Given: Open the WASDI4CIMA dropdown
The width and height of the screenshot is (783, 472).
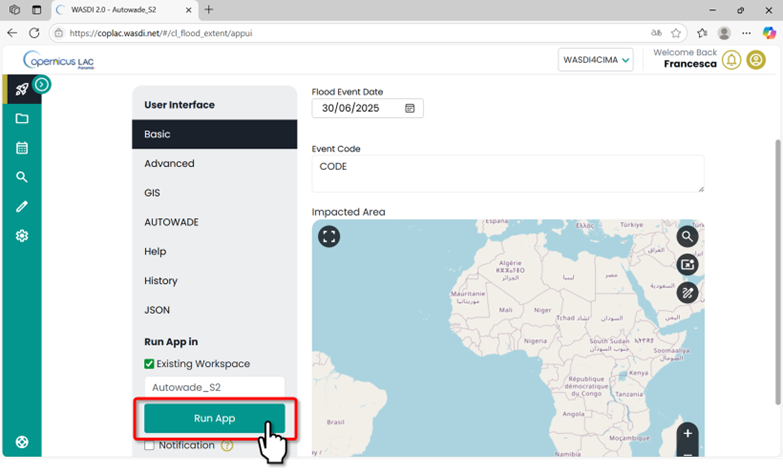Looking at the screenshot, I should 595,60.
